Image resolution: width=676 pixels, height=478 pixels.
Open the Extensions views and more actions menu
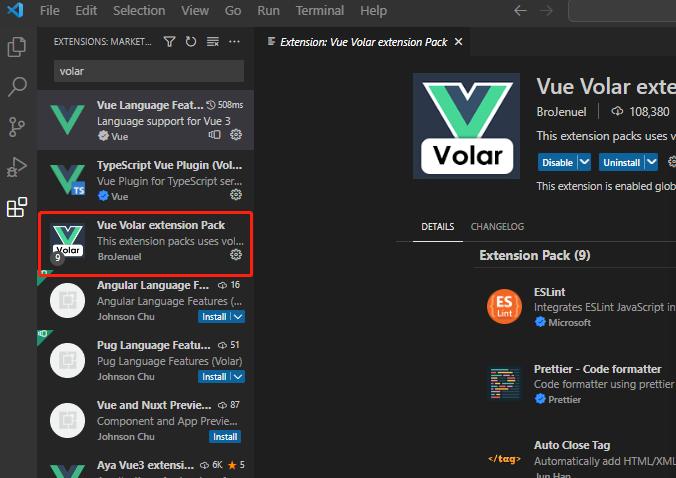click(234, 42)
